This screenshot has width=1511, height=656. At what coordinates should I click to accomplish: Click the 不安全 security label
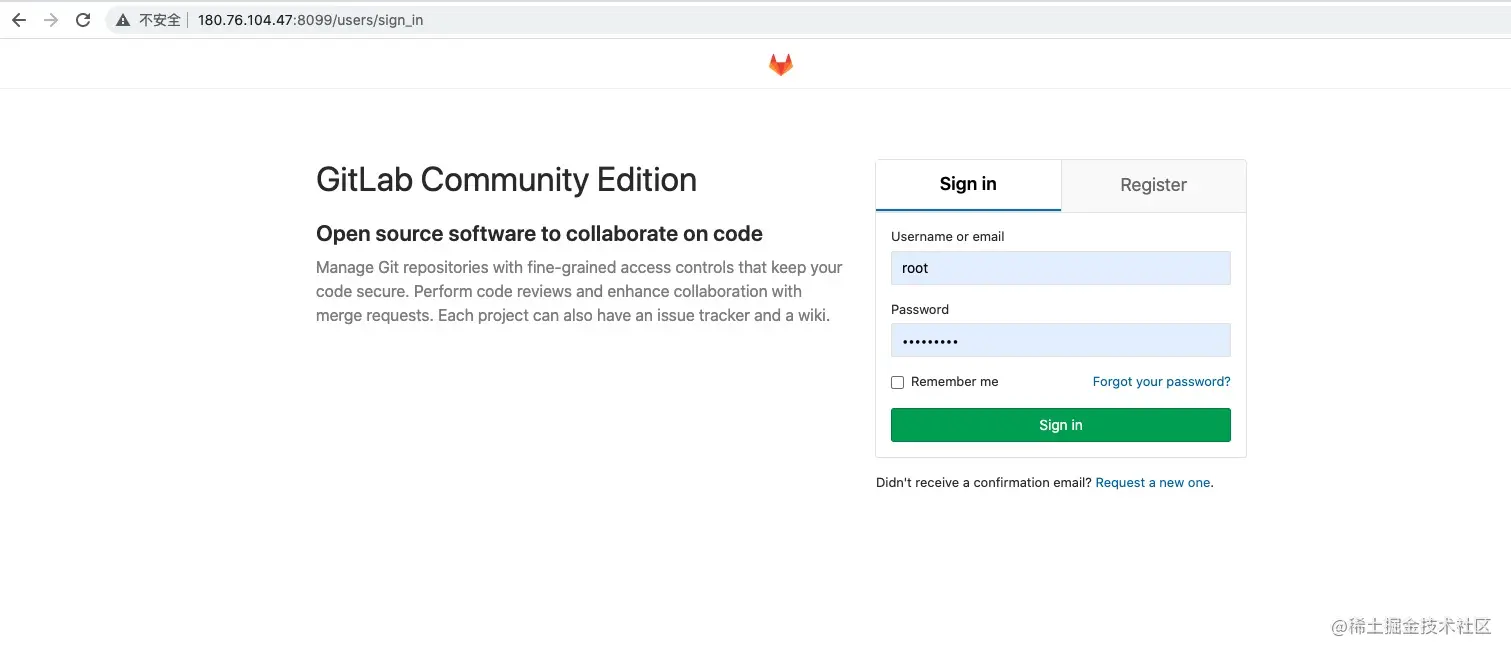pyautogui.click(x=159, y=20)
